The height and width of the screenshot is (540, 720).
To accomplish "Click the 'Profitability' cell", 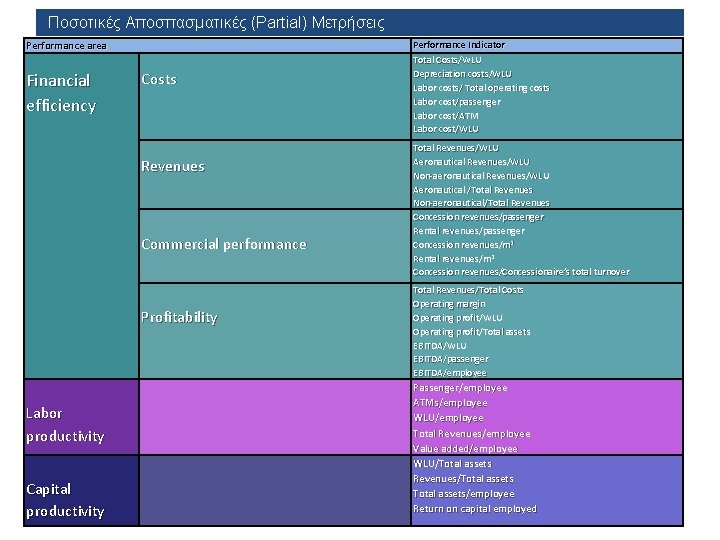I will pyautogui.click(x=275, y=331).
